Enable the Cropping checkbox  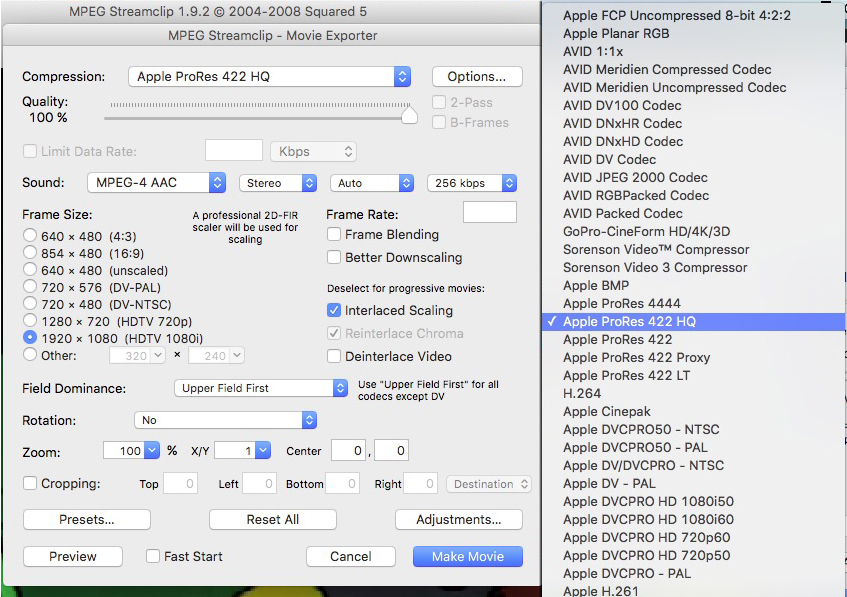[30, 483]
